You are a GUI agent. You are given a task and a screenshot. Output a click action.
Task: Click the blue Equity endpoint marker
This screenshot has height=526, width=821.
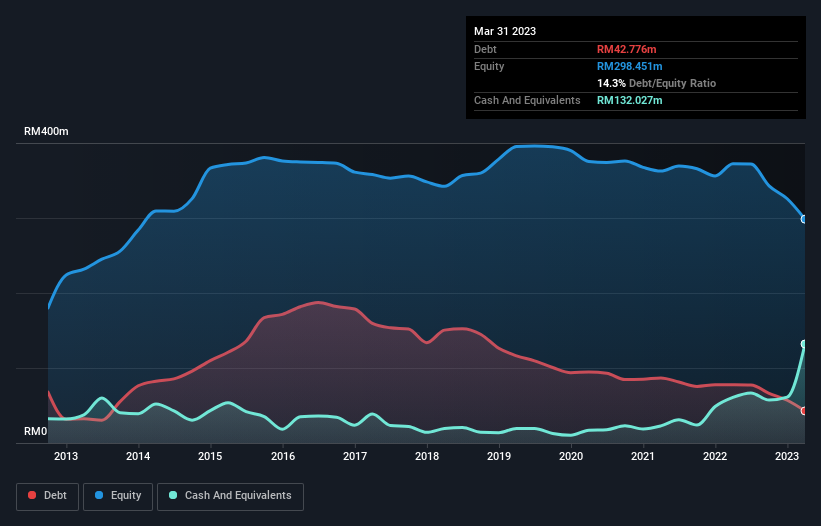tap(804, 219)
